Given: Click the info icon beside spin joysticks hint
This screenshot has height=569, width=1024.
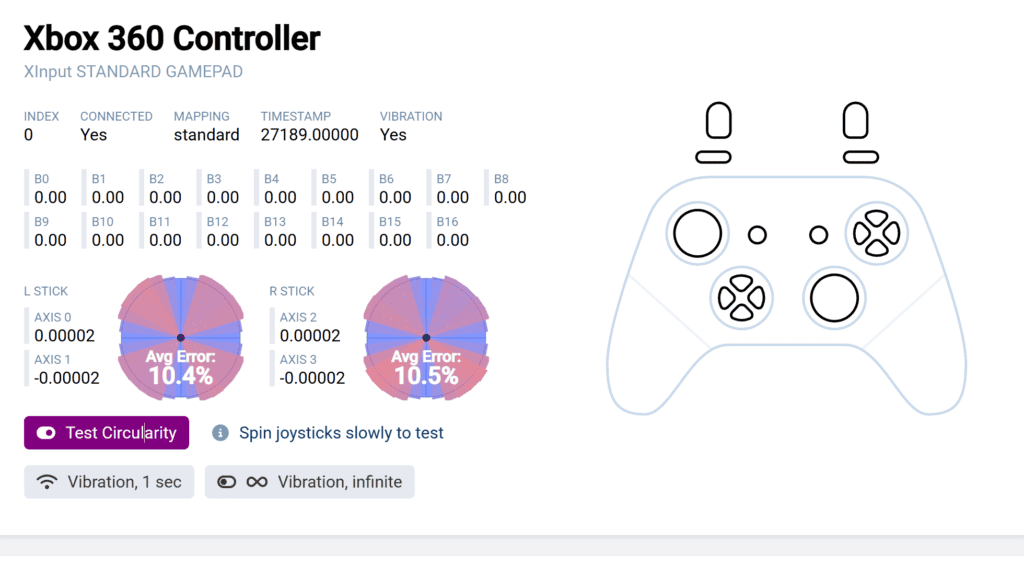Looking at the screenshot, I should click(x=220, y=433).
